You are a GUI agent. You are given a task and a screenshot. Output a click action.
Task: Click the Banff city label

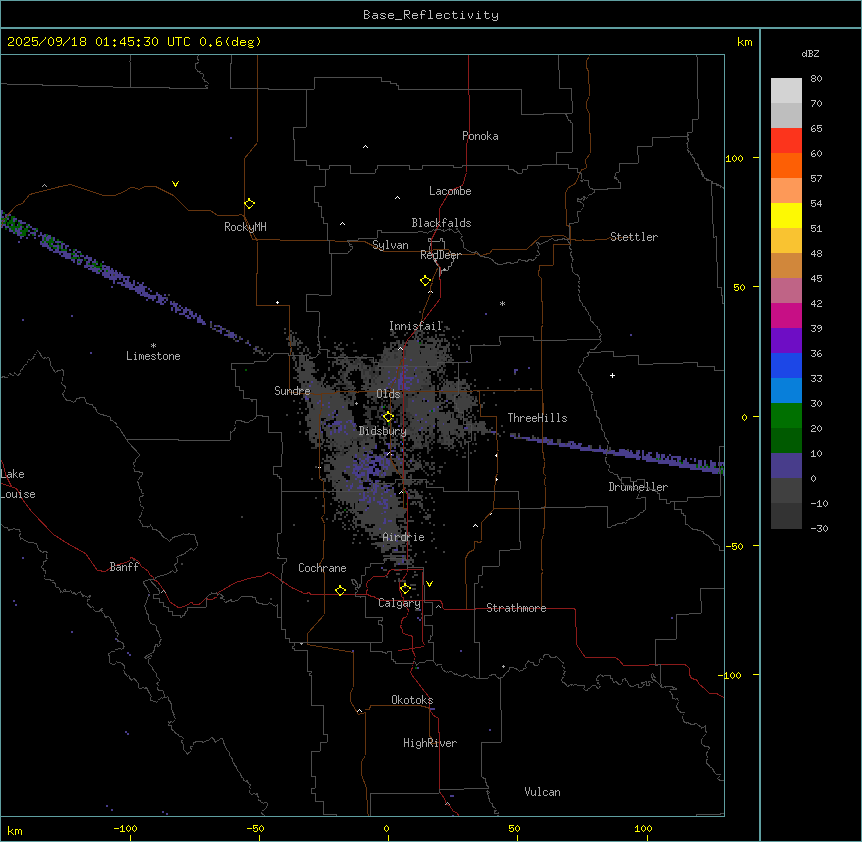coord(124,567)
